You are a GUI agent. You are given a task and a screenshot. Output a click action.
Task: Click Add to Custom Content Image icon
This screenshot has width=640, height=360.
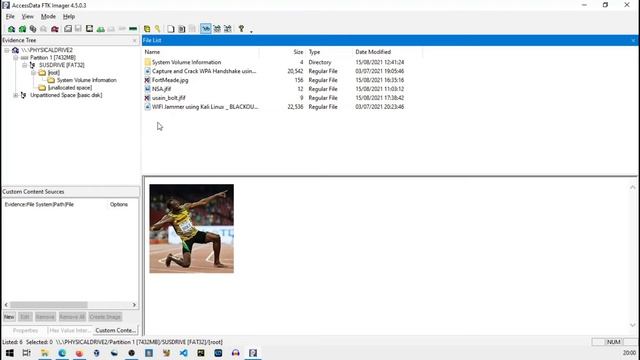pyautogui.click(x=100, y=29)
